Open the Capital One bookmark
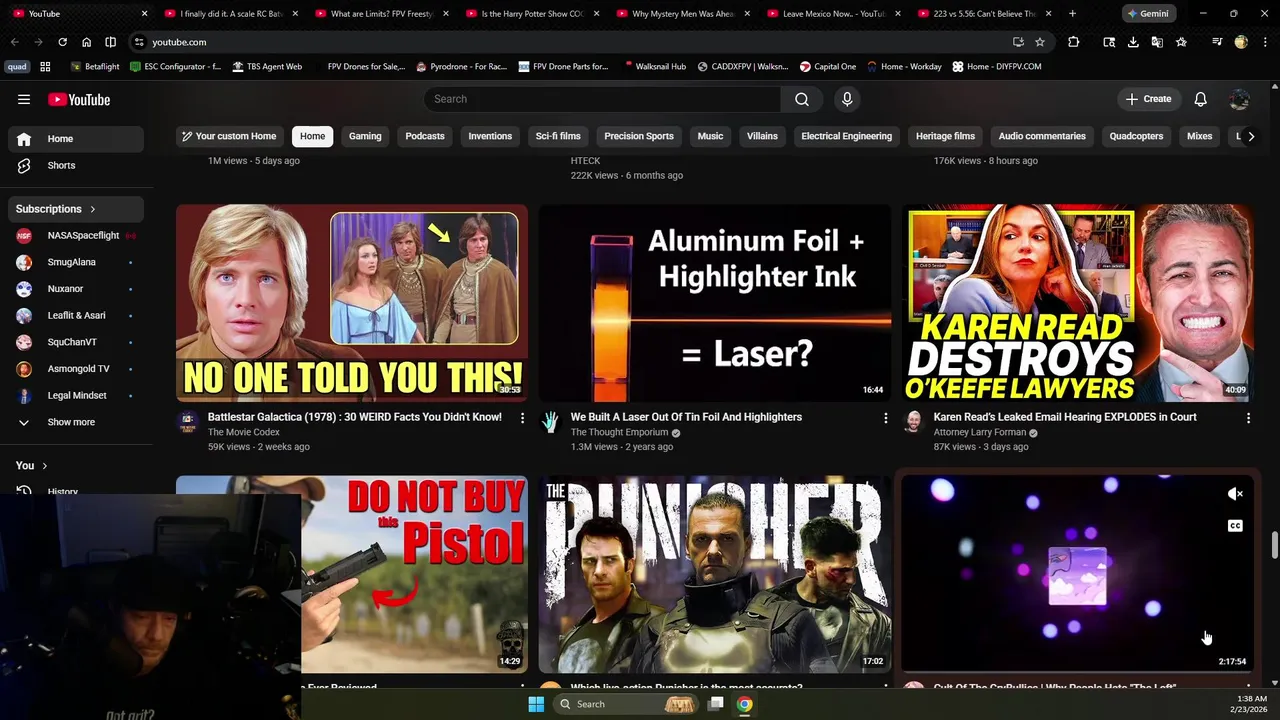Viewport: 1280px width, 720px height. (x=828, y=66)
